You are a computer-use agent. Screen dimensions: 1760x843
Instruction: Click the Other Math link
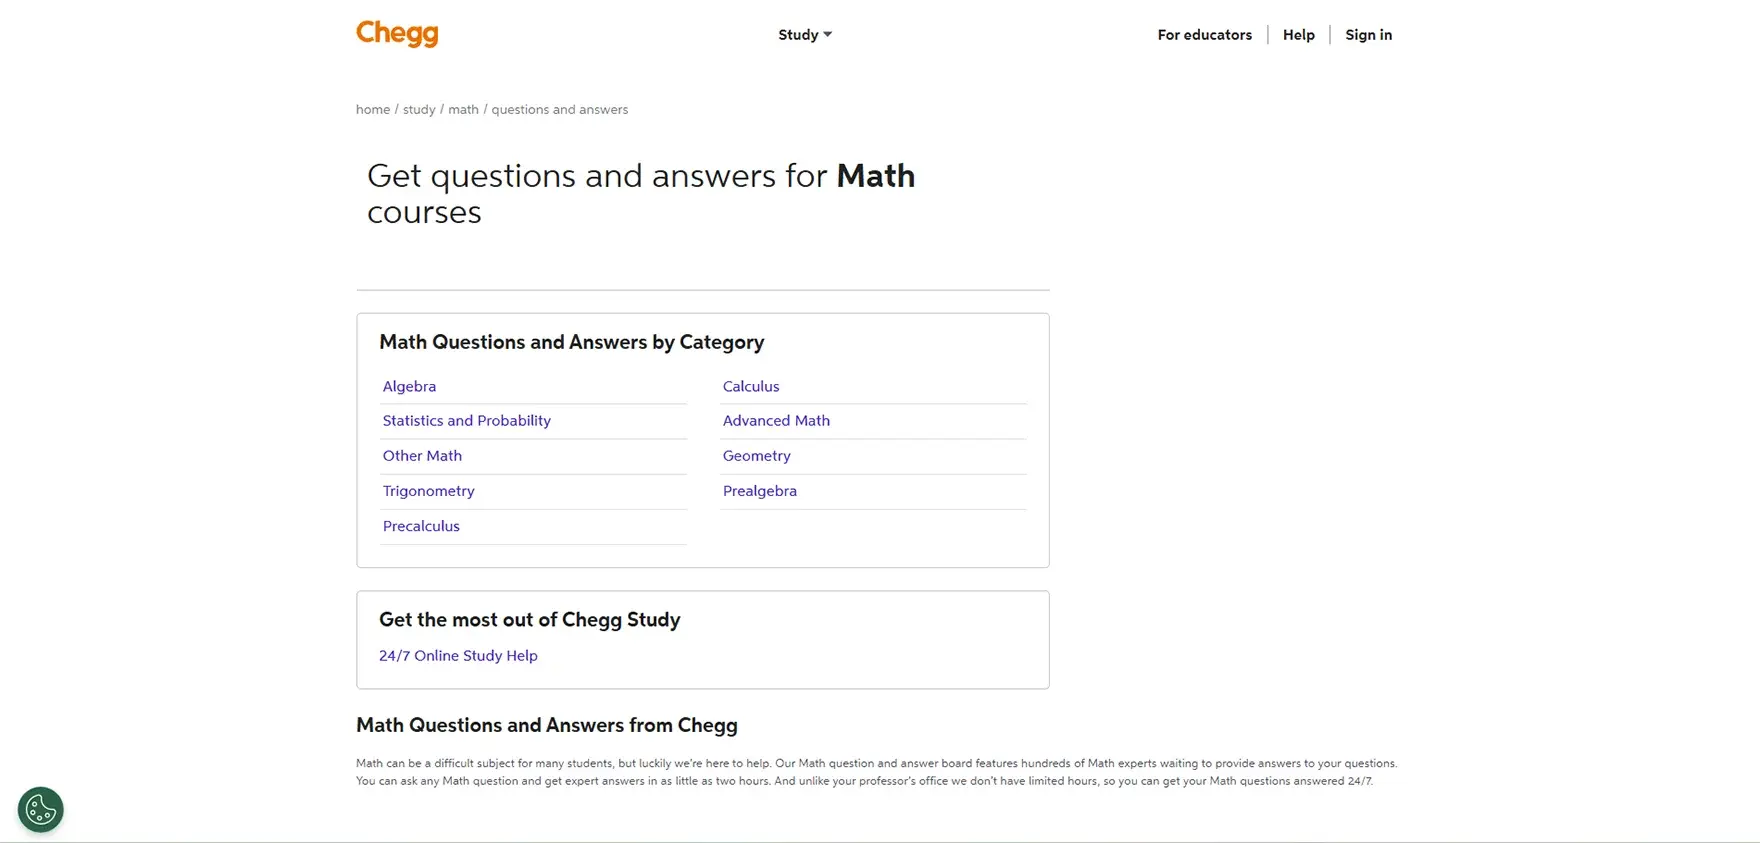422,455
